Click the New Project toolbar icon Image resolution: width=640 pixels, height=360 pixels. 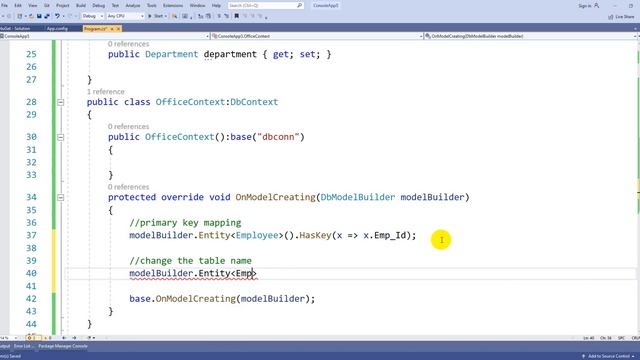pos(20,16)
